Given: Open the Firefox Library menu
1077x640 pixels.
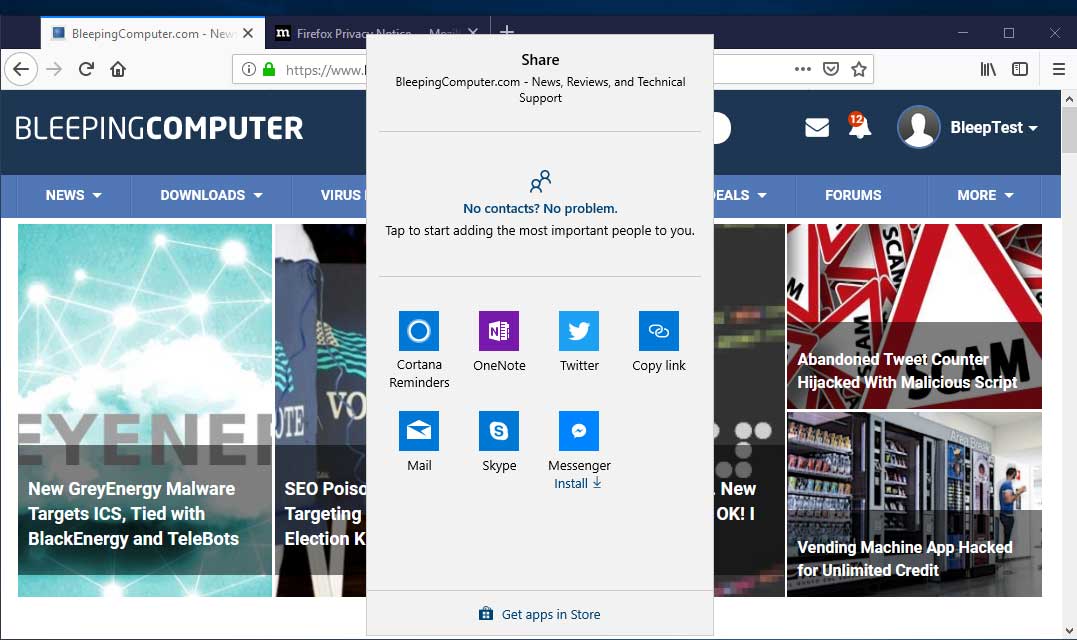Looking at the screenshot, I should (988, 69).
